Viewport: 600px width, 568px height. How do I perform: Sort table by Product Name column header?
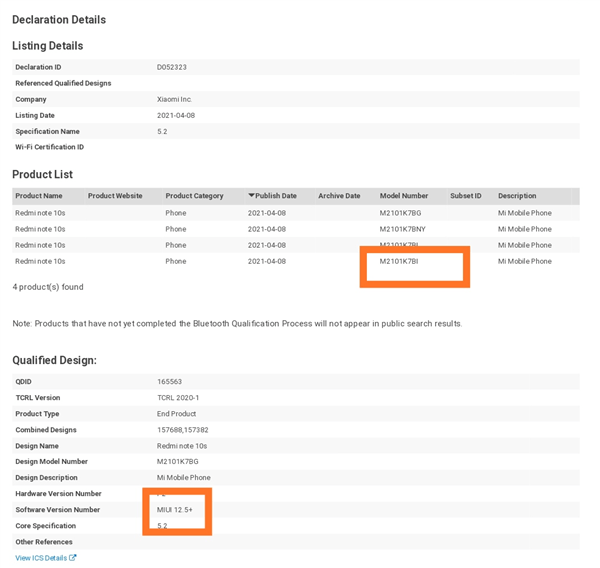point(39,196)
